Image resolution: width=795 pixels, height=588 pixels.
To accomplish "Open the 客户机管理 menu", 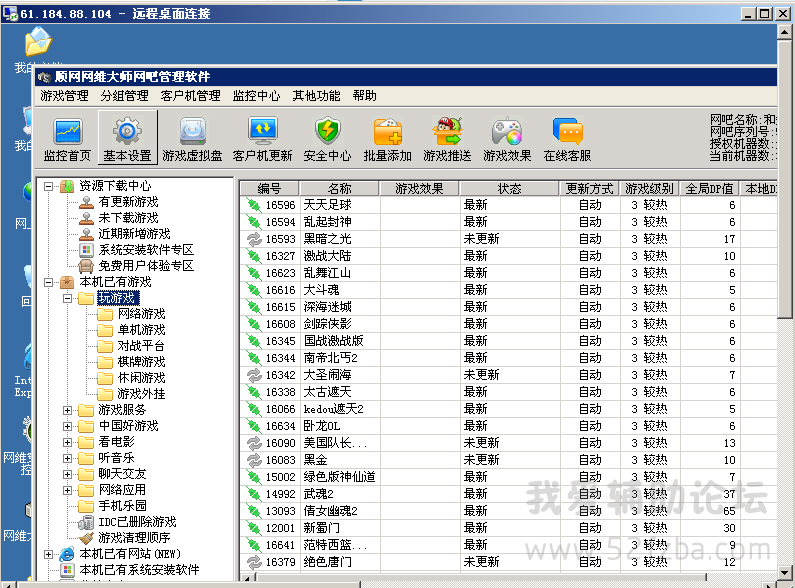I will [191, 96].
